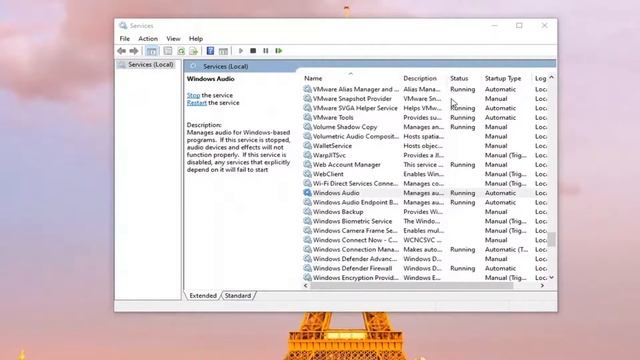640x360 pixels.
Task: Click the gear icon beside VMware Snapshot Provider
Action: [307, 99]
